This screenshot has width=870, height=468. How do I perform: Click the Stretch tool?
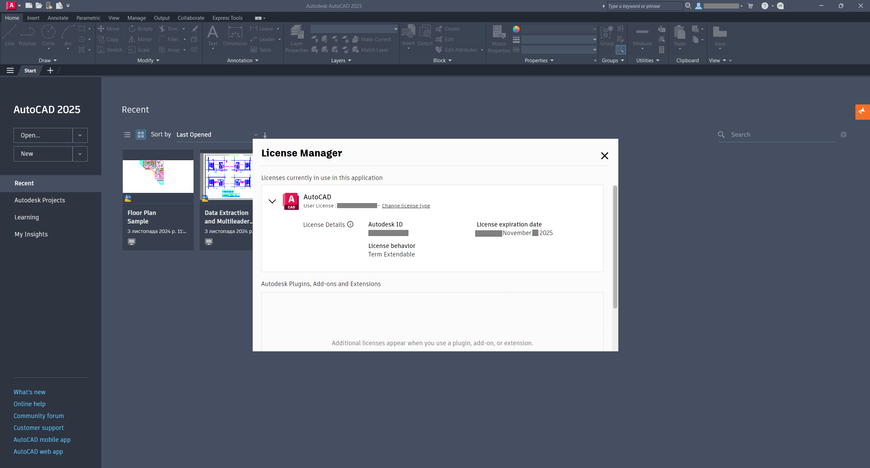110,50
